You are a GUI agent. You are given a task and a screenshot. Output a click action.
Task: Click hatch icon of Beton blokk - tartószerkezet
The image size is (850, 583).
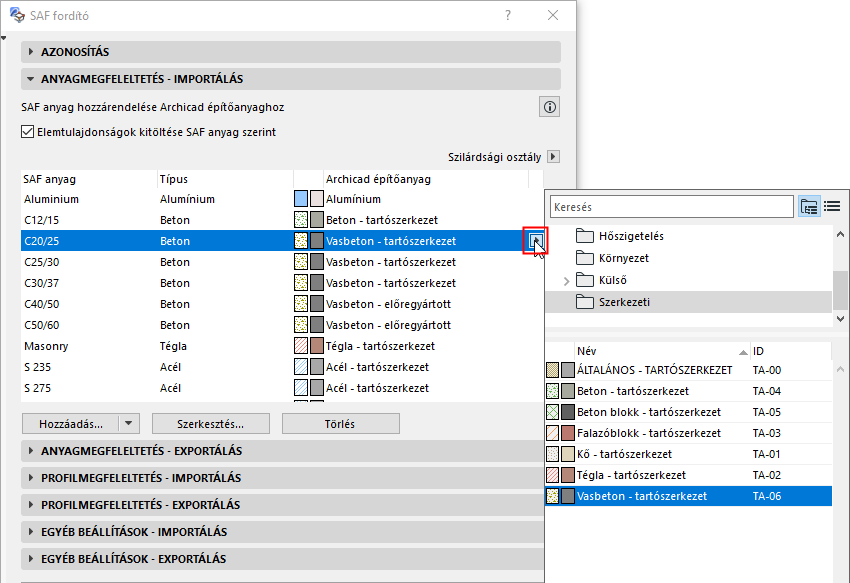[552, 412]
